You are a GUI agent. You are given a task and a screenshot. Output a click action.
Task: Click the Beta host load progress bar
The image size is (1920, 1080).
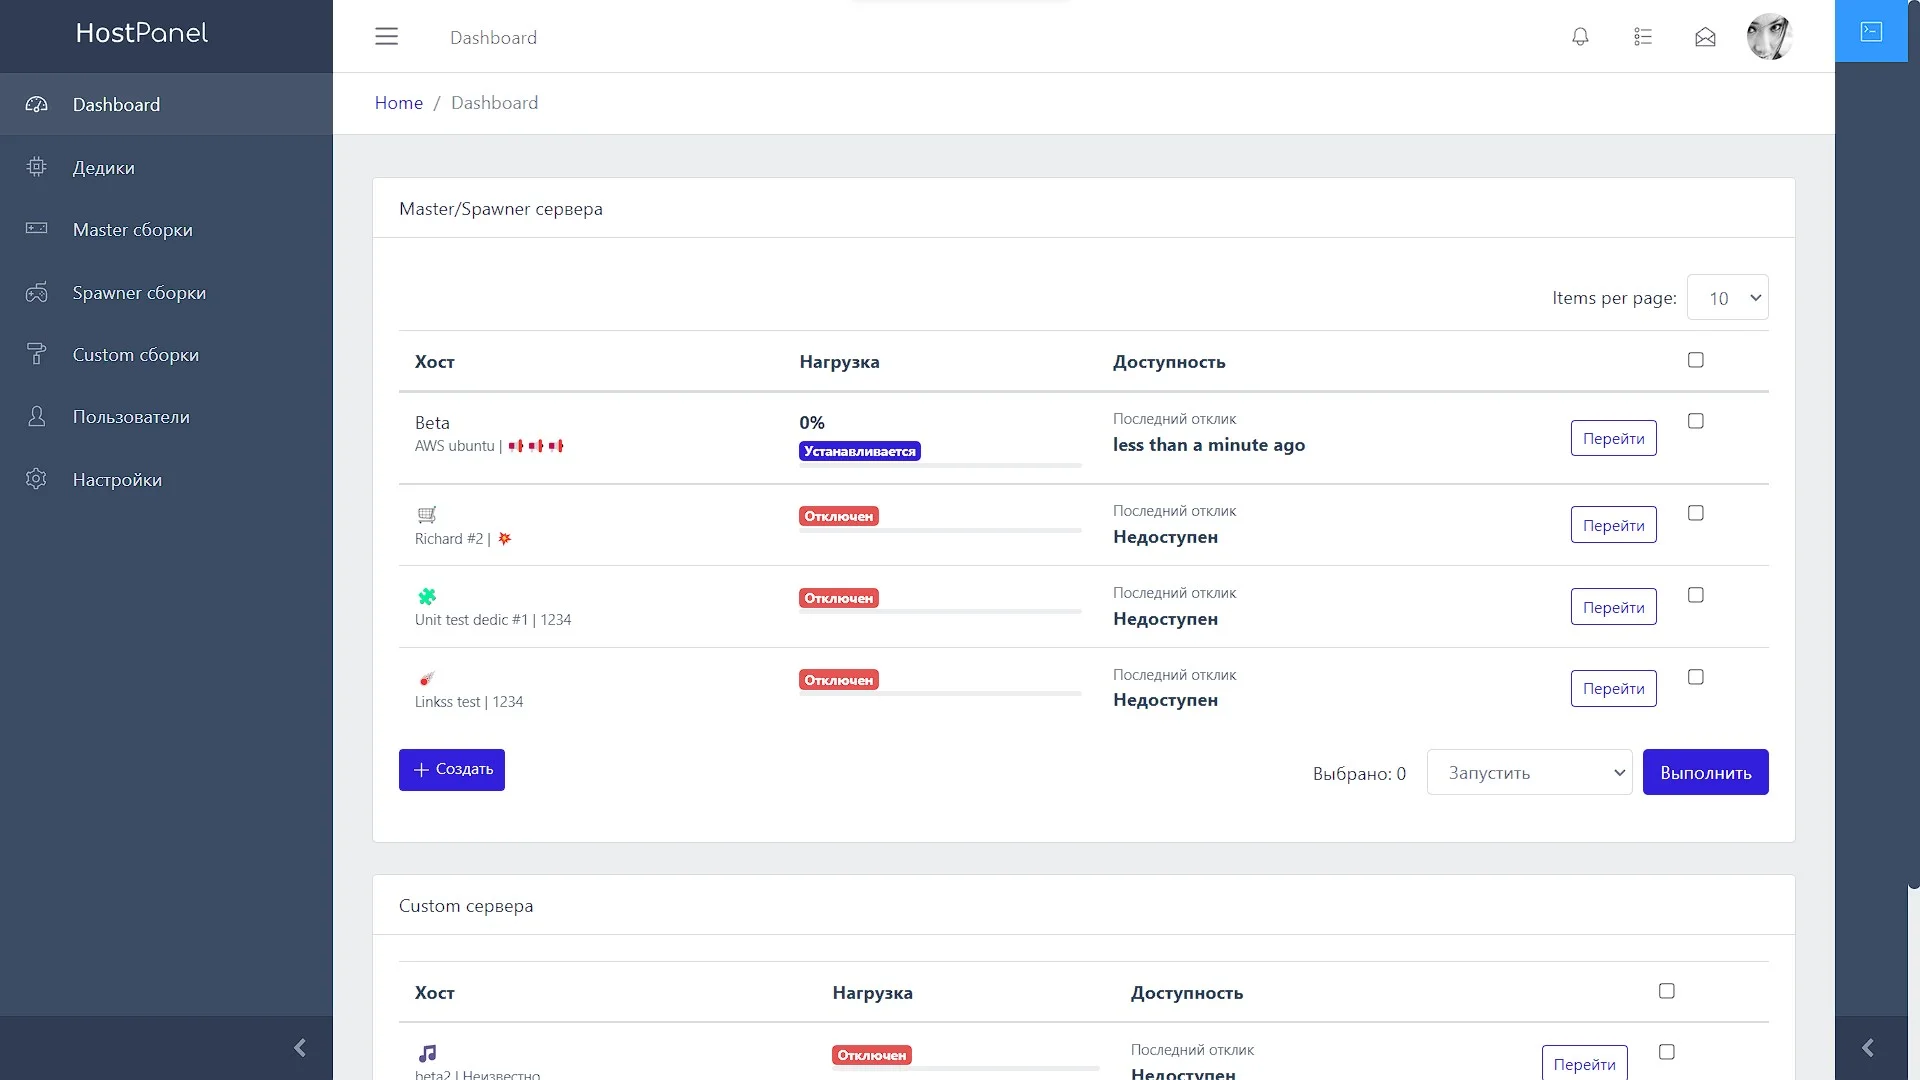pos(940,465)
